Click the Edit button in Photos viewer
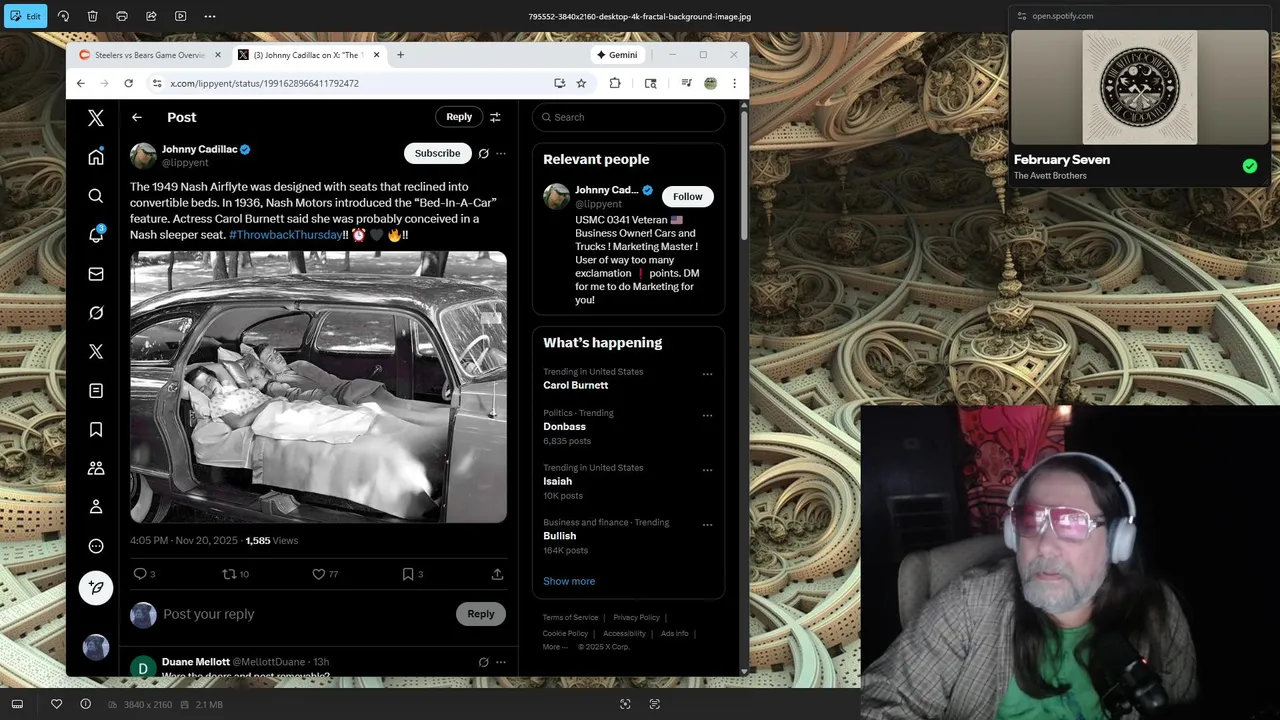Viewport: 1280px width, 720px height. pyautogui.click(x=25, y=16)
